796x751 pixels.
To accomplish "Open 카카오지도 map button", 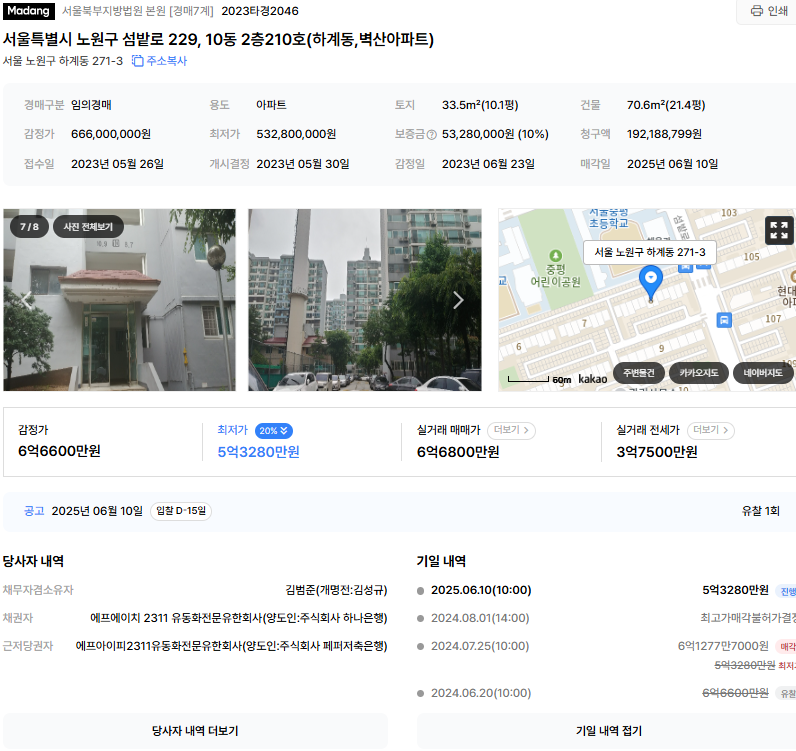I will point(699,373).
